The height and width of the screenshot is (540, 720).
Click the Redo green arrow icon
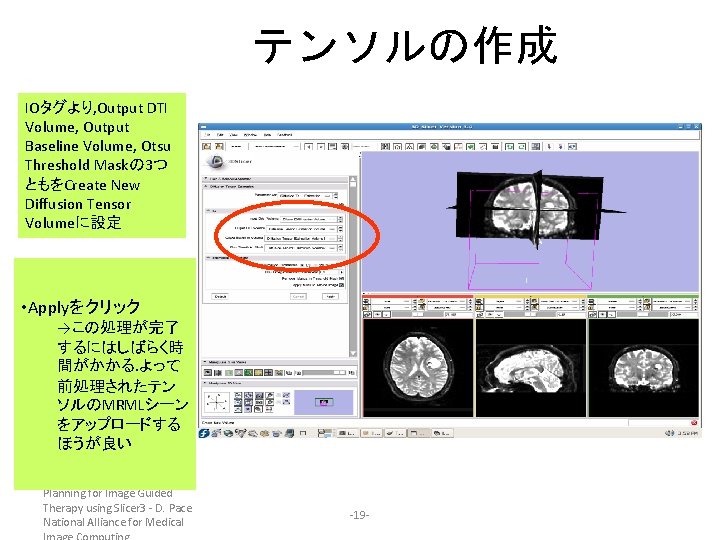point(522,146)
